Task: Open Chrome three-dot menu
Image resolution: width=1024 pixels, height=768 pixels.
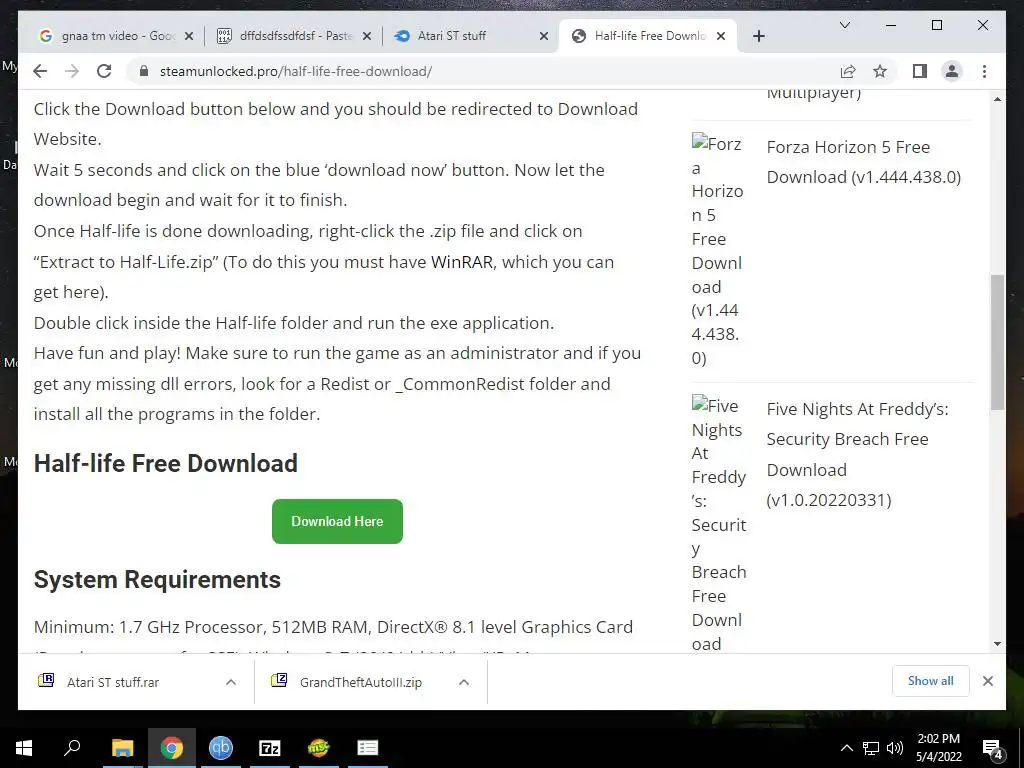Action: 984,71
